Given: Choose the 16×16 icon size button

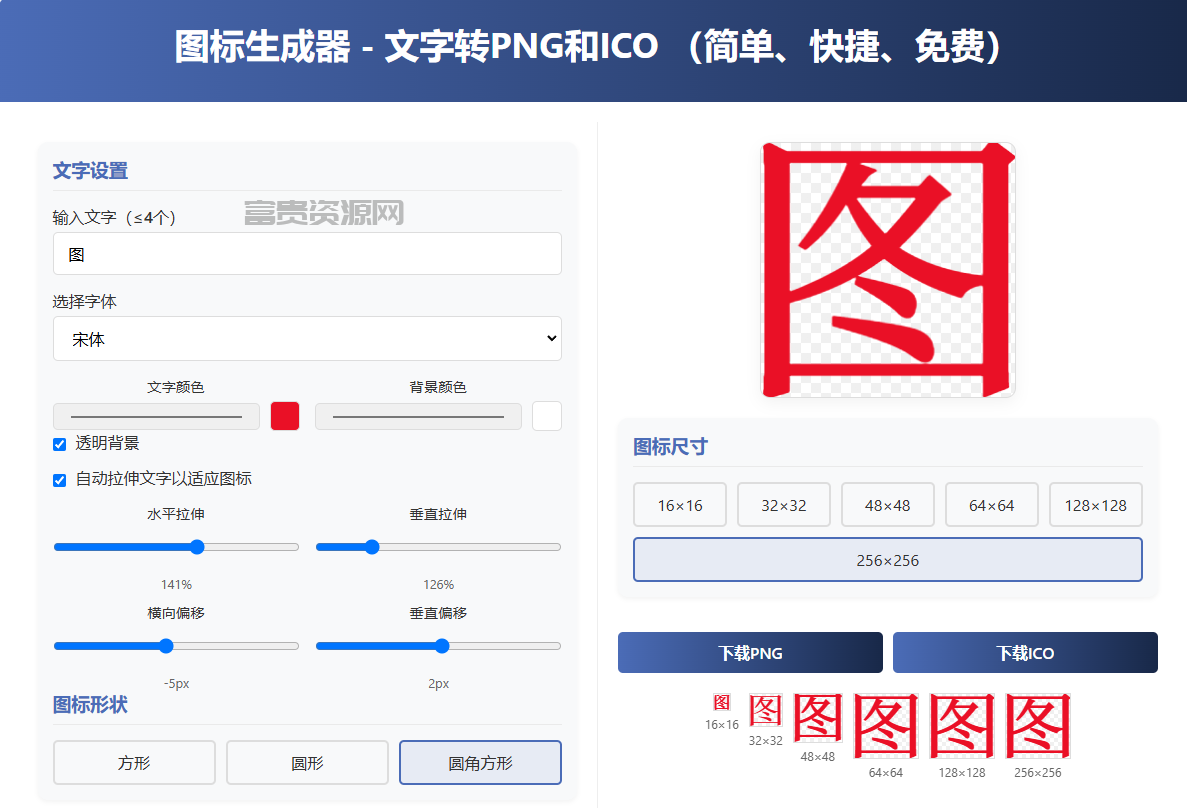Looking at the screenshot, I should click(680, 504).
